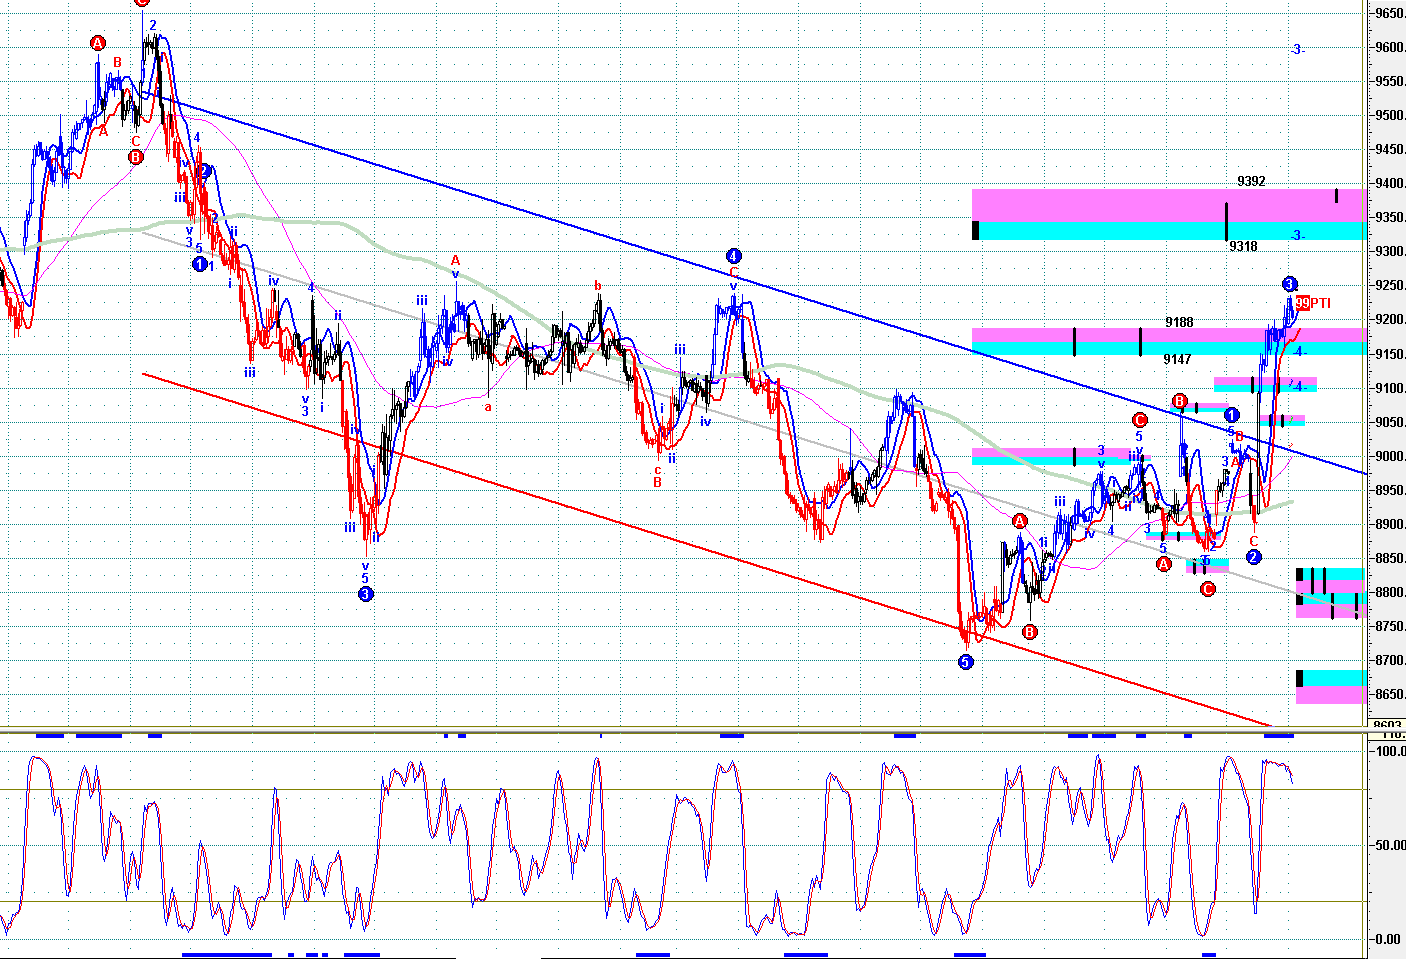Click the 9318 price projection label
Viewport: 1406px width, 959px height.
(1243, 246)
